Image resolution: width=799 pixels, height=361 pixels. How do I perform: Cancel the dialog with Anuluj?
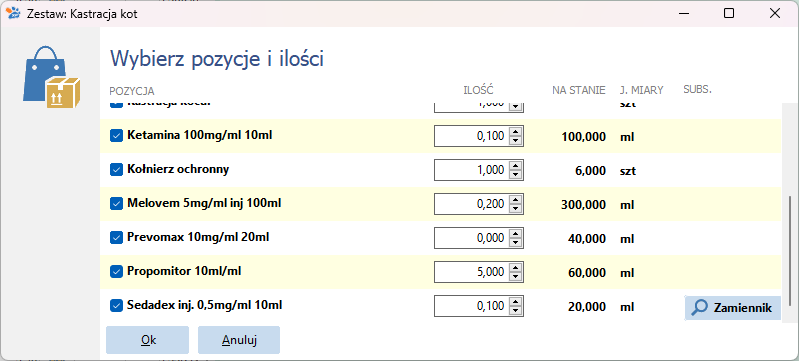pyautogui.click(x=239, y=340)
